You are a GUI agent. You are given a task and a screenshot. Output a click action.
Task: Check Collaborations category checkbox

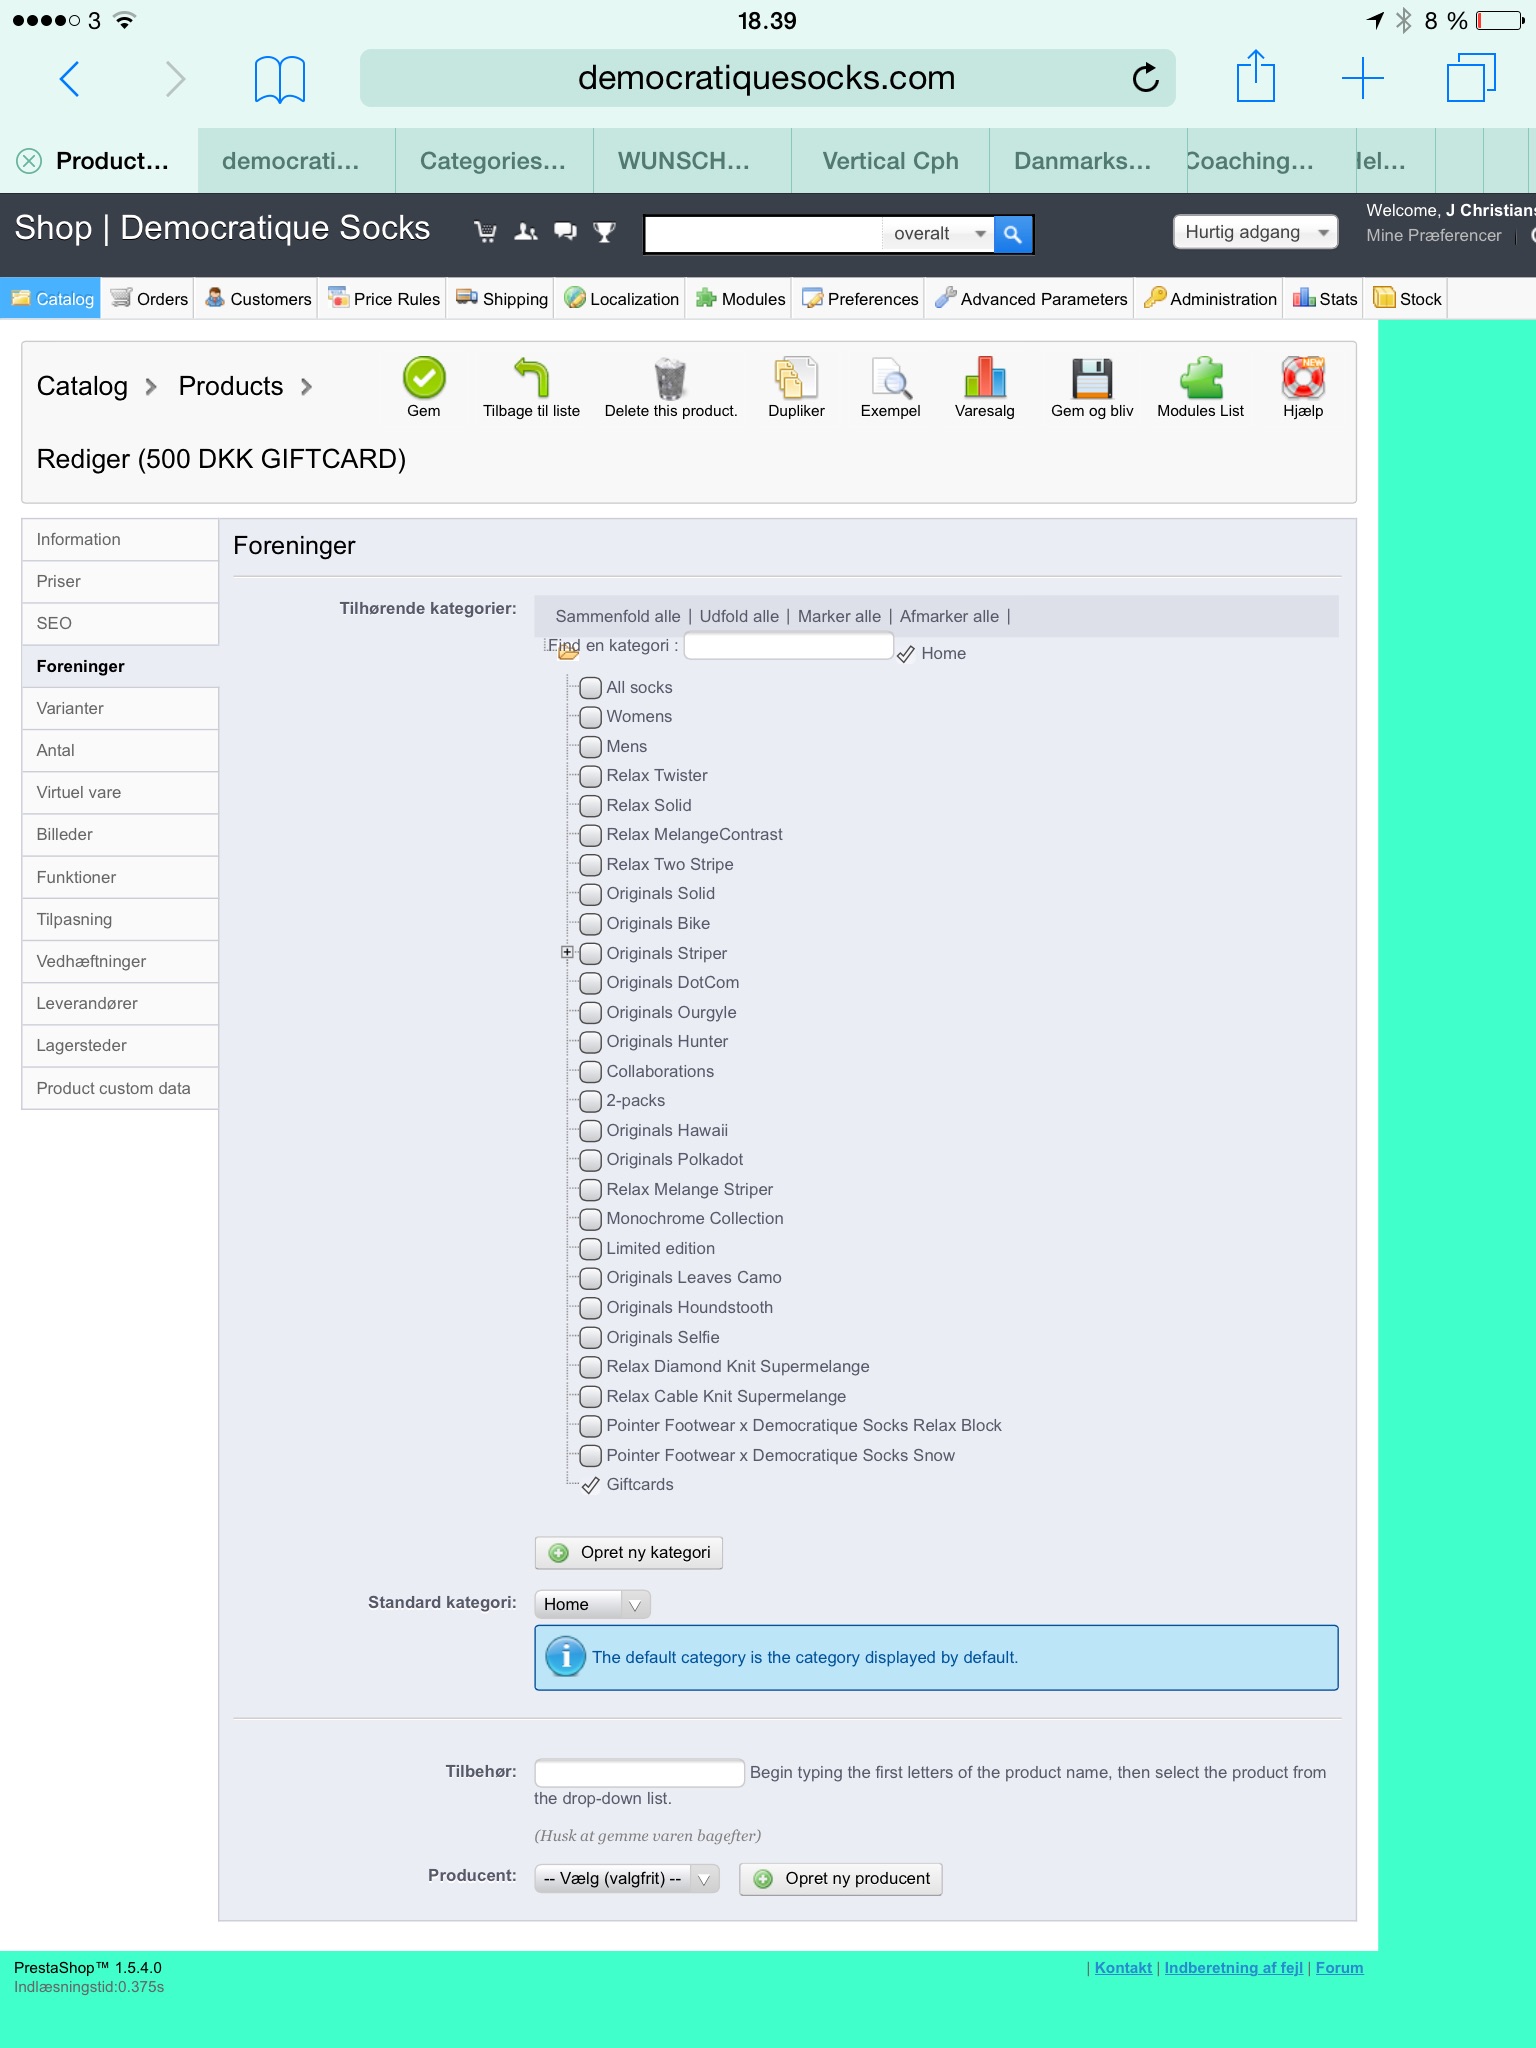point(591,1072)
